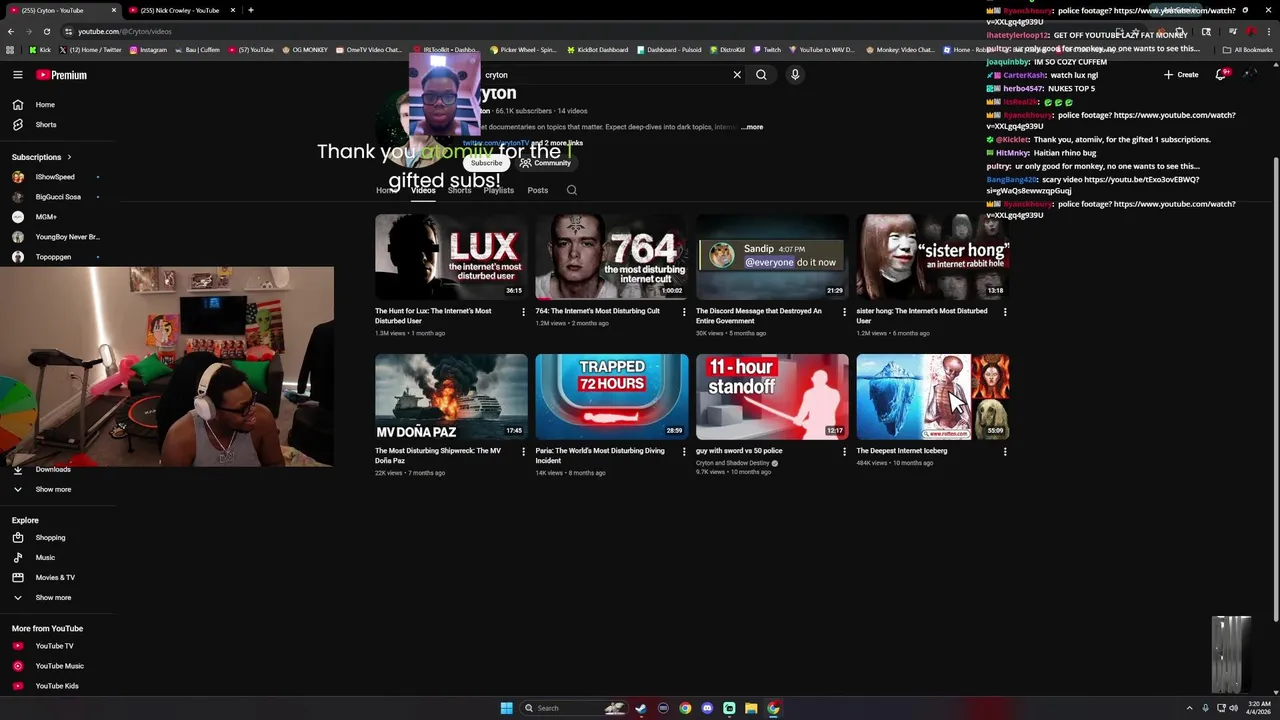Open options menu for Hunt for Lux video
The image size is (1280, 720).
[523, 312]
